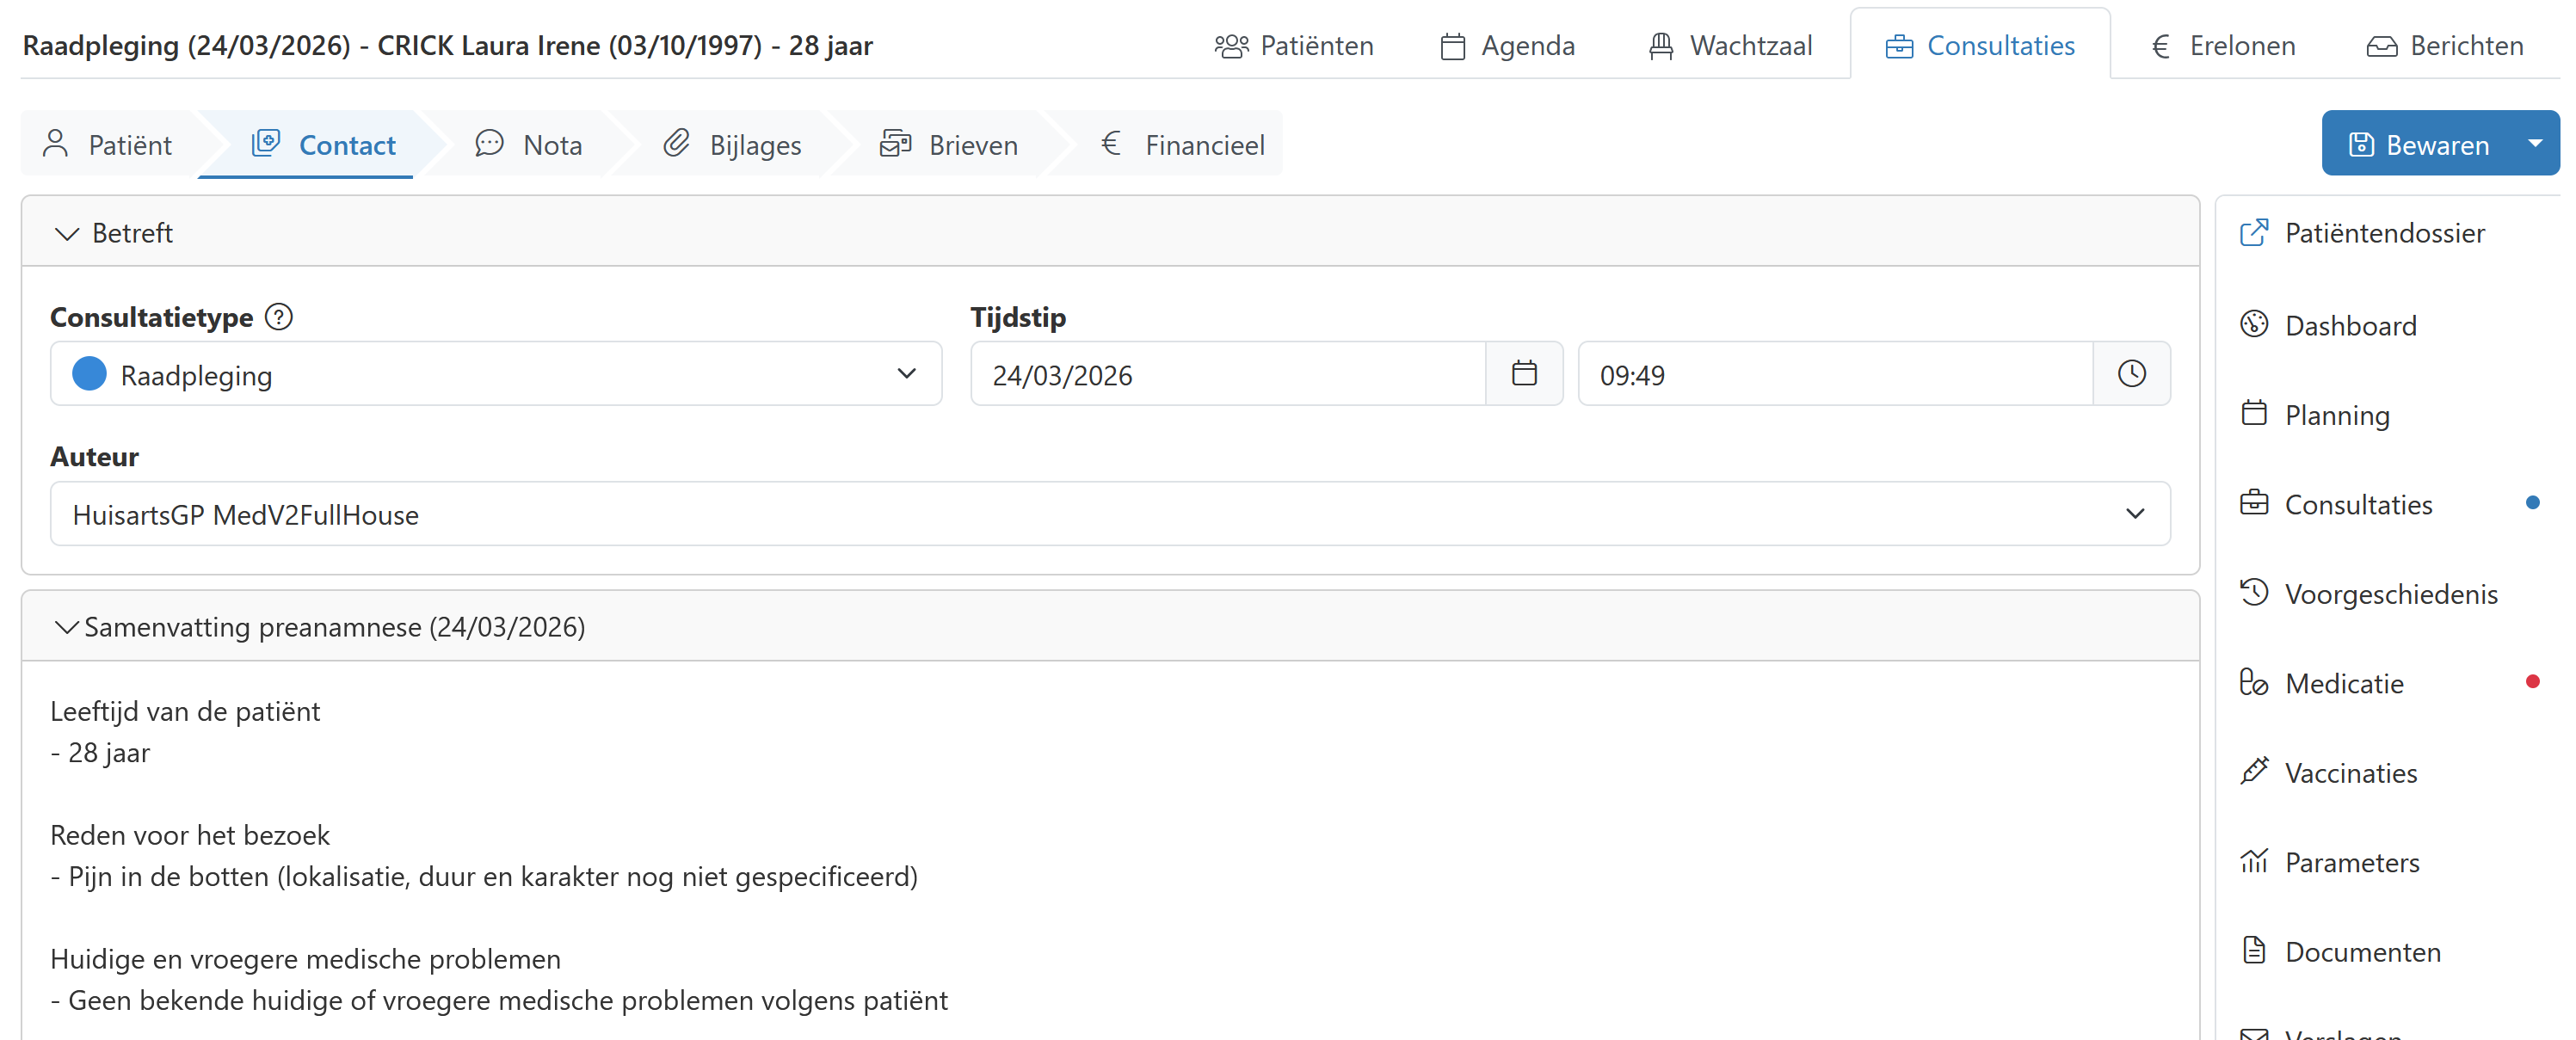Image resolution: width=2576 pixels, height=1040 pixels.
Task: Open Documenten in the sidebar
Action: pyautogui.click(x=2362, y=951)
